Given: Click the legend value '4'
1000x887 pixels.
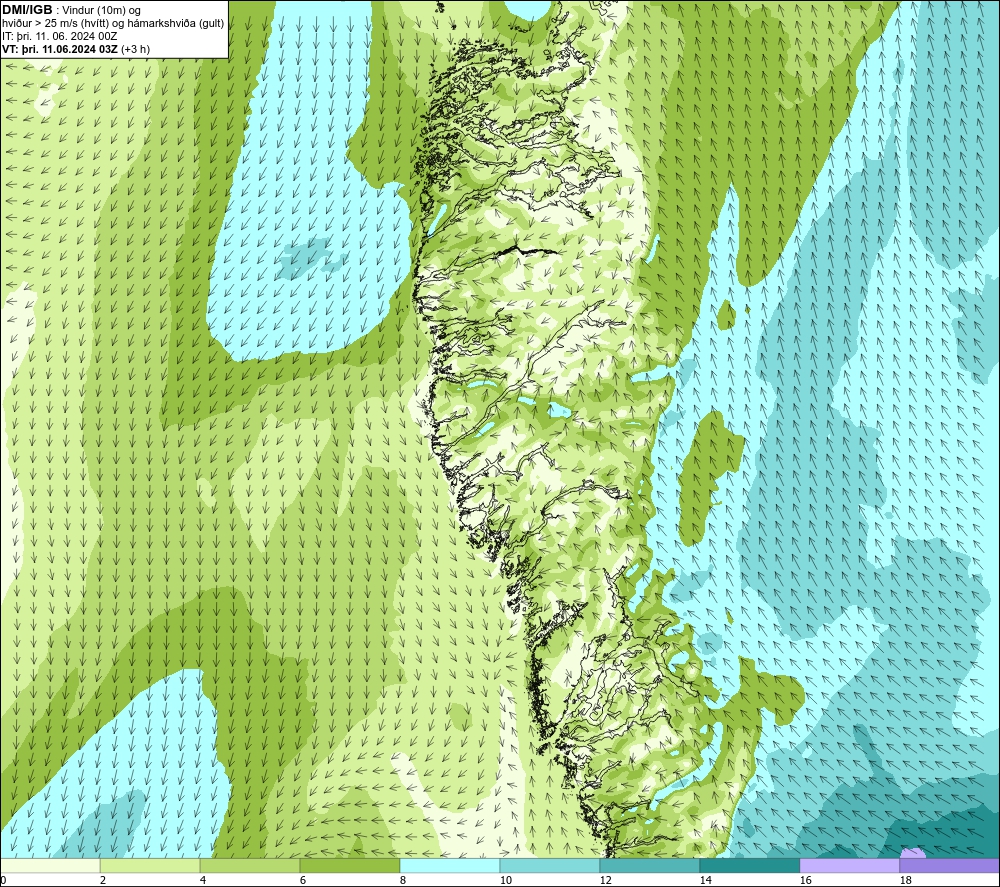Looking at the screenshot, I should pyautogui.click(x=203, y=880).
